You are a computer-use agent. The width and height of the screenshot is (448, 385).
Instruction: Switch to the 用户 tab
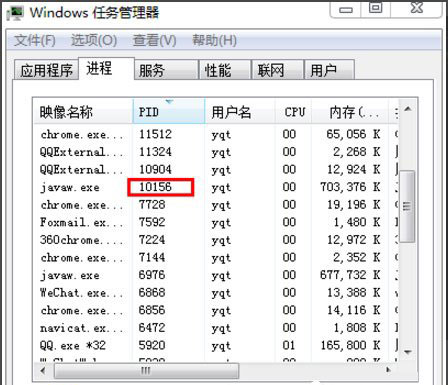(x=329, y=70)
